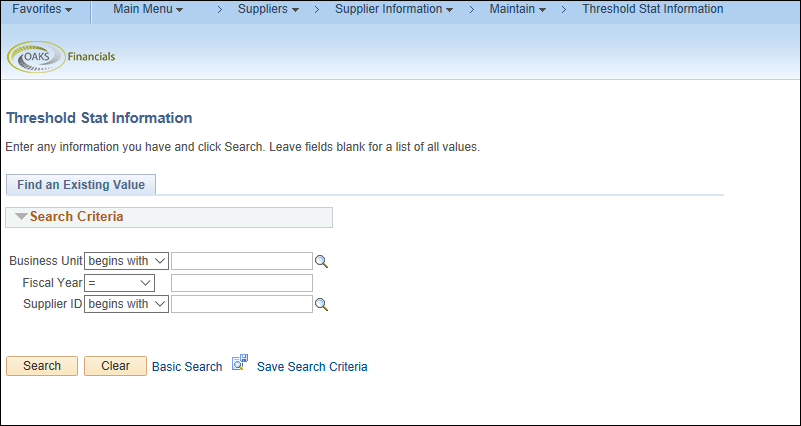Open Business Unit lookup magnifier icon
Image resolution: width=801 pixels, height=426 pixels.
321,262
